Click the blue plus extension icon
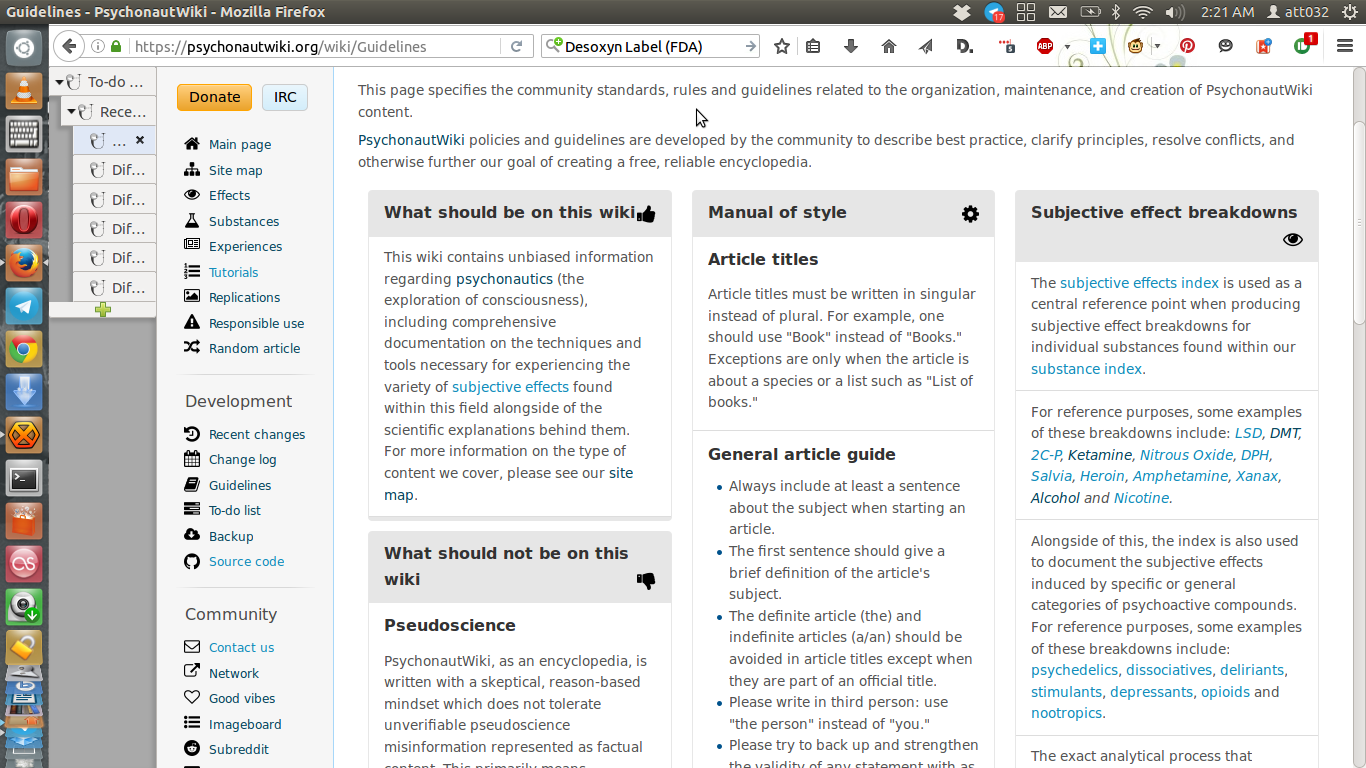The width and height of the screenshot is (1366, 768). point(1098,46)
